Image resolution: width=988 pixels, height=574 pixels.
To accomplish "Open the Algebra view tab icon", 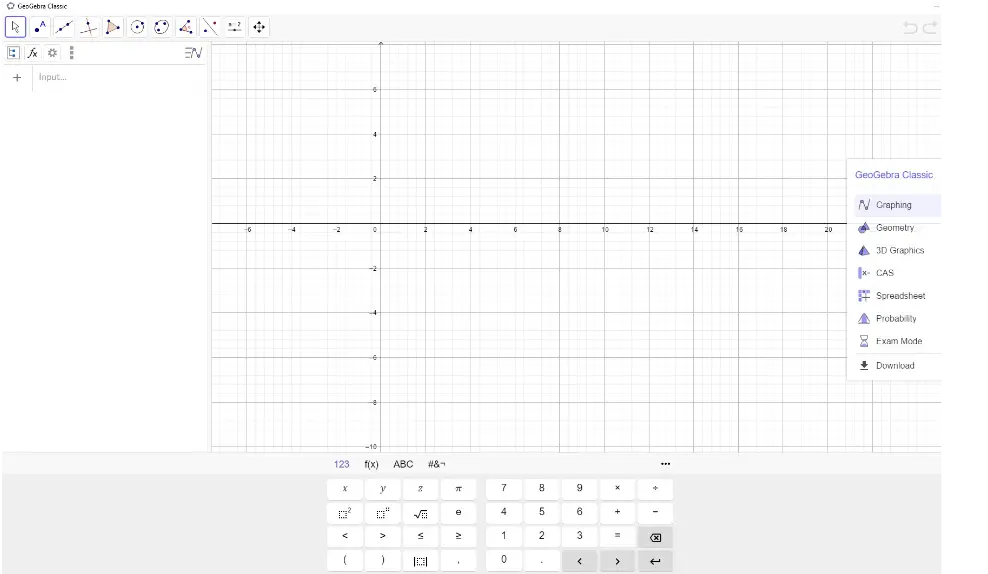I will click(13, 53).
